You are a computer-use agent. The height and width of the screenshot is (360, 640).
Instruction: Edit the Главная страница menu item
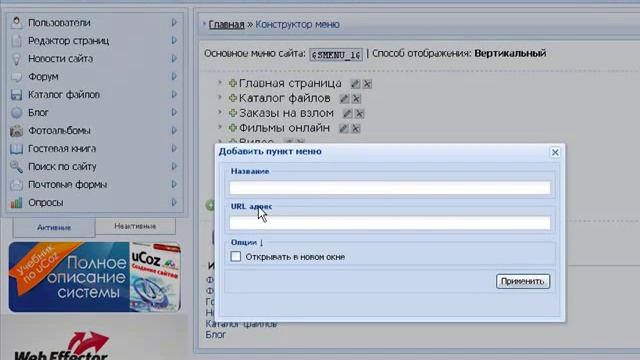click(355, 84)
